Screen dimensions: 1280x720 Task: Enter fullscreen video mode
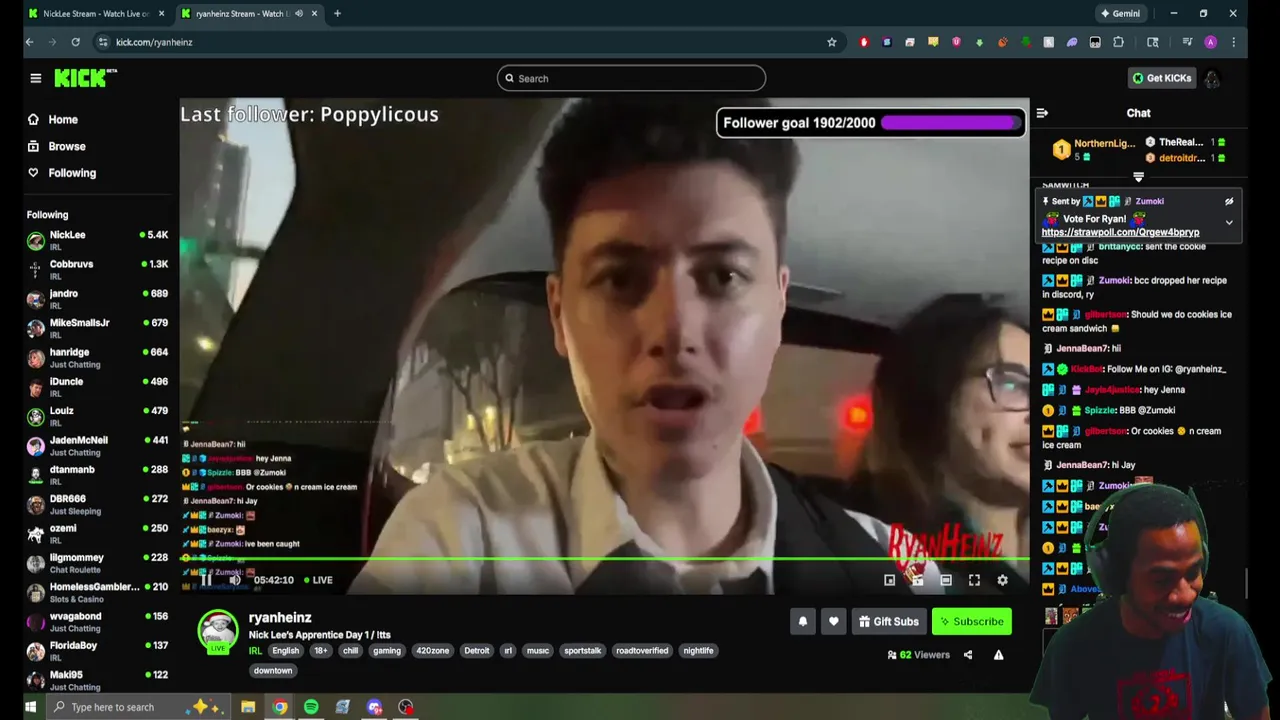coord(974,580)
